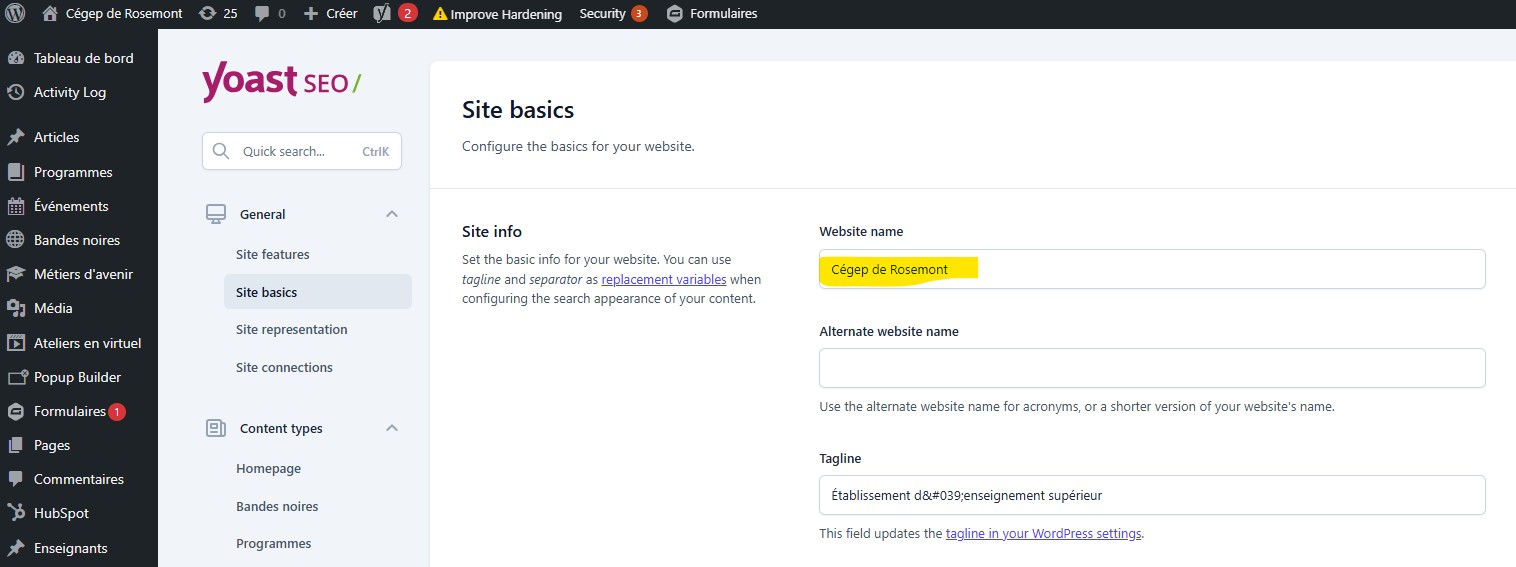The width and height of the screenshot is (1516, 567).
Task: Click the WordPress logo icon
Action: pos(15,14)
